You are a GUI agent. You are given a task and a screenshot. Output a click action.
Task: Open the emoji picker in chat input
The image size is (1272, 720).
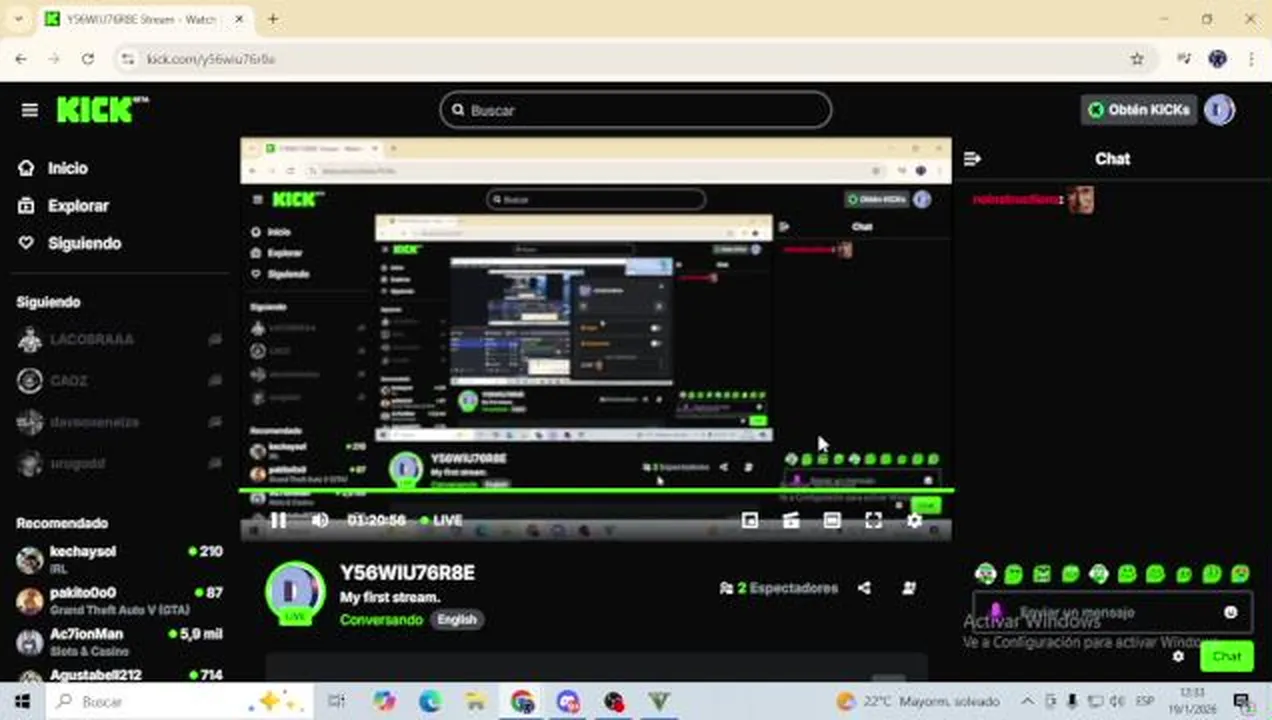tap(1231, 612)
